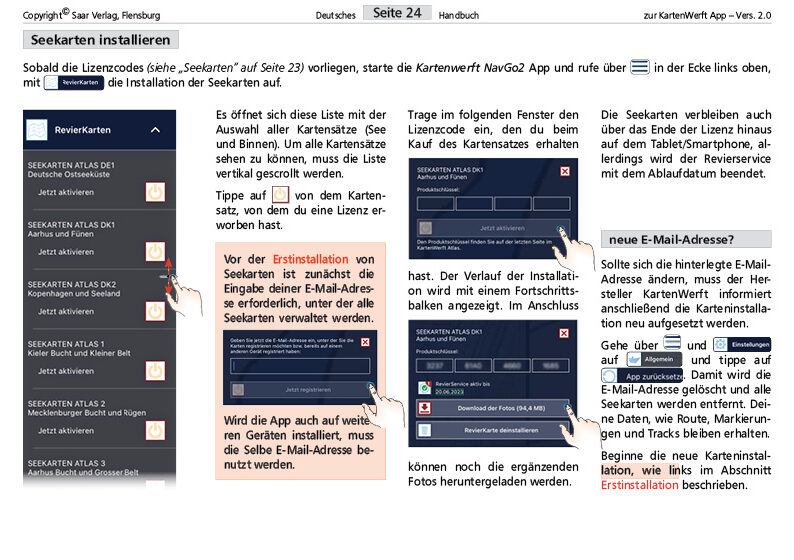Click the 'Seekarten installieren' heading
This screenshot has height=560, width=794.
pyautogui.click(x=100, y=40)
